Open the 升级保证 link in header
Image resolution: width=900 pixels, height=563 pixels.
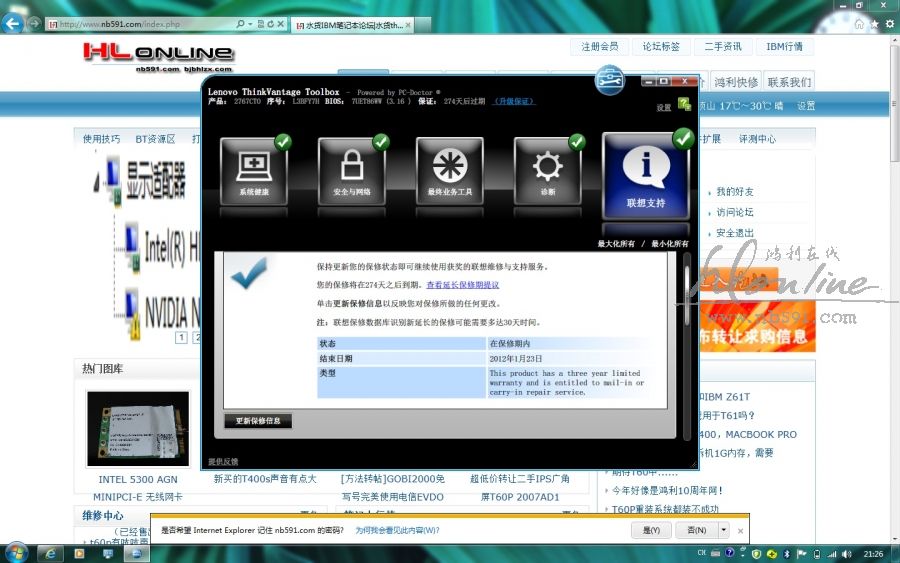click(x=514, y=101)
